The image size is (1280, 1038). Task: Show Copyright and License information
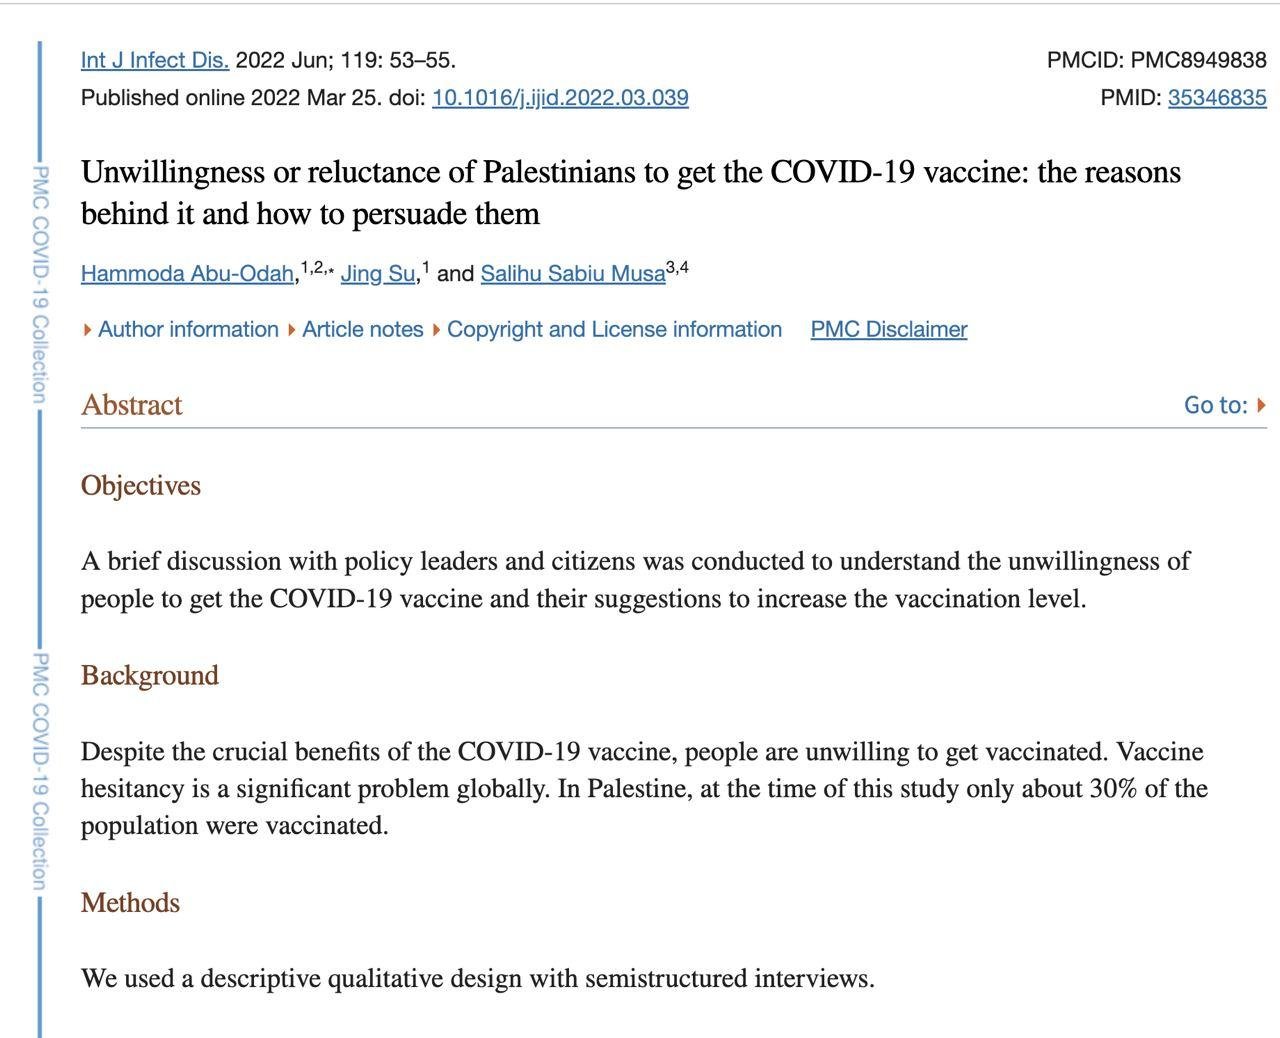[613, 330]
